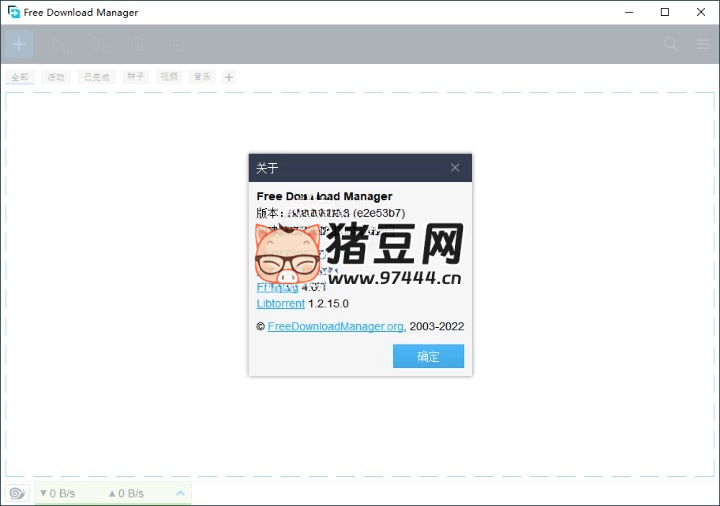
Task: Click the pause downloads toolbar icon
Action: (99, 45)
